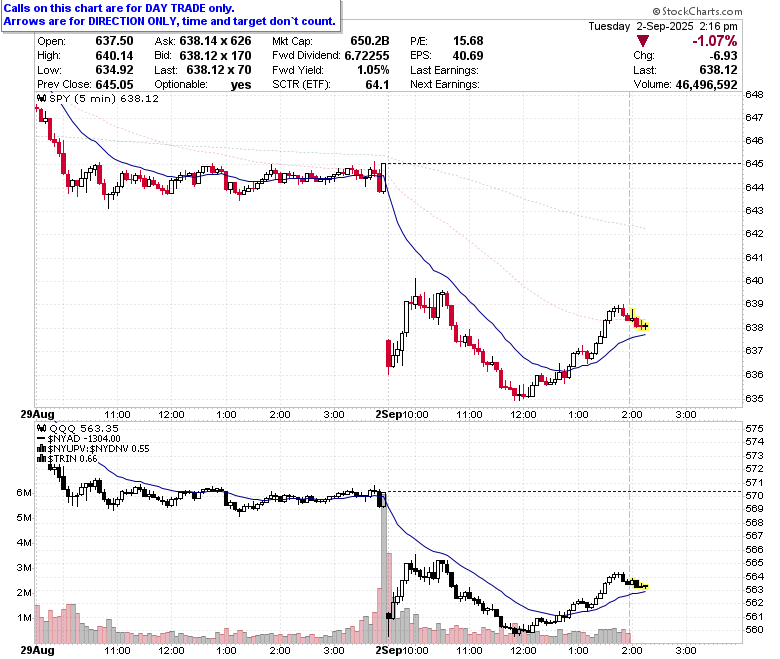780x659 pixels.
Task: Click the $TRIN bar legend icon
Action: (x=42, y=458)
